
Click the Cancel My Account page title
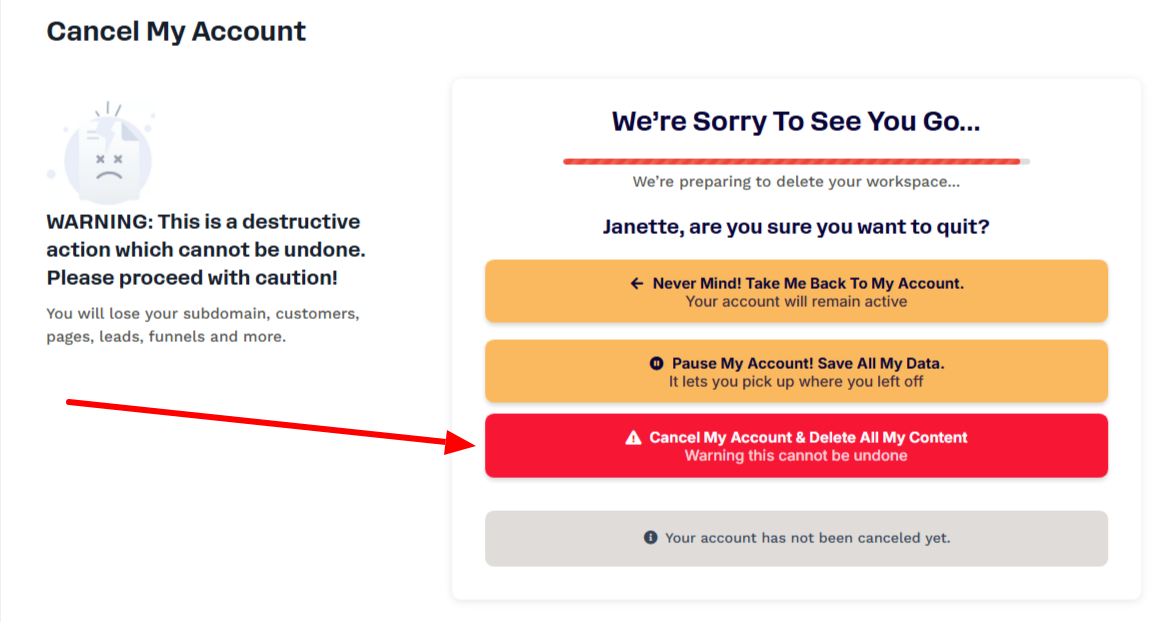coord(176,31)
